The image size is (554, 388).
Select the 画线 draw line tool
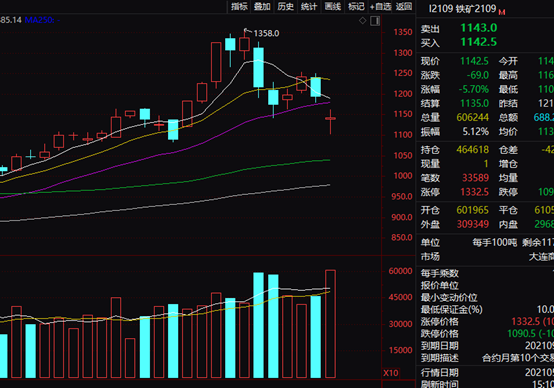pos(332,6)
